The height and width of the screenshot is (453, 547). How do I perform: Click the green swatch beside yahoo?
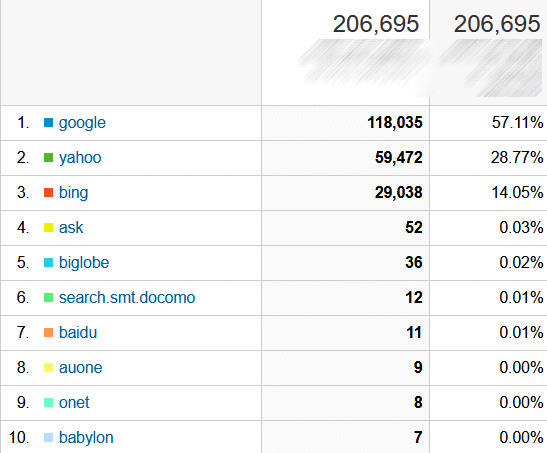[x=48, y=158]
